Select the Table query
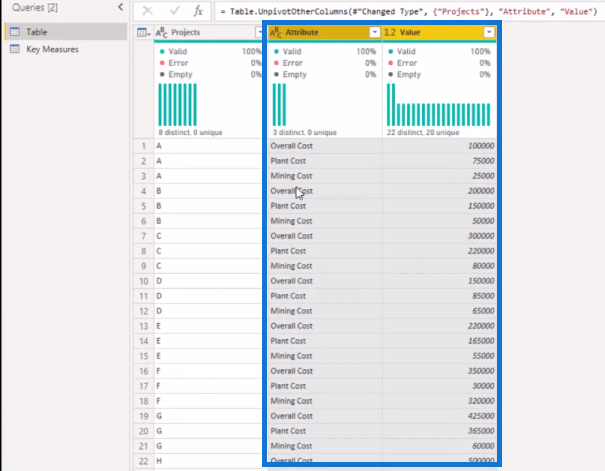Viewport: 605px width, 471px height. pos(66,32)
